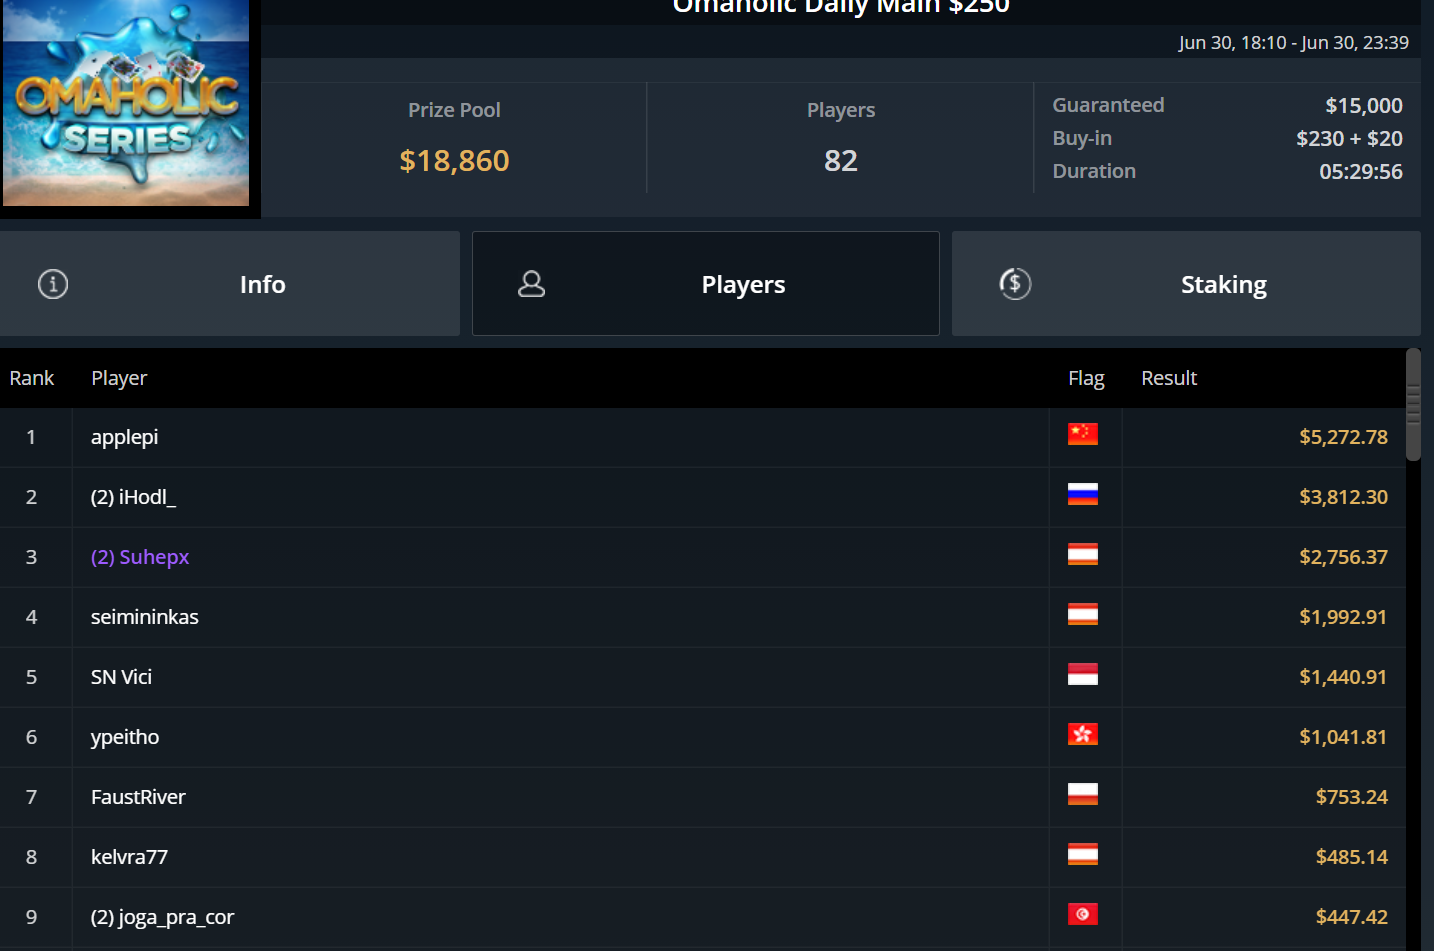The height and width of the screenshot is (951, 1434).
Task: Open the Info tab
Action: [230, 284]
